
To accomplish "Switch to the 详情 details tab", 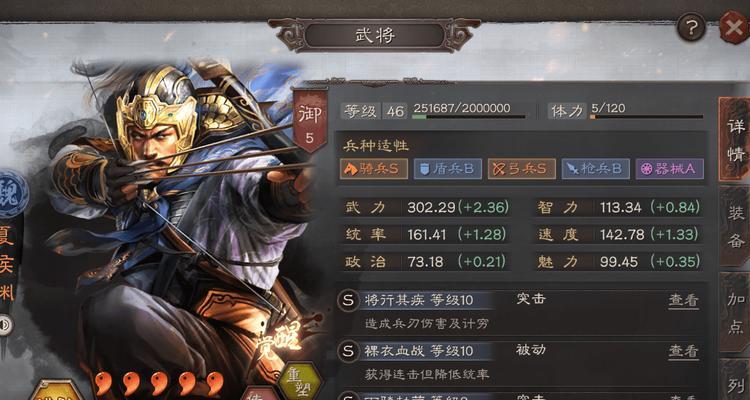I will click(735, 139).
